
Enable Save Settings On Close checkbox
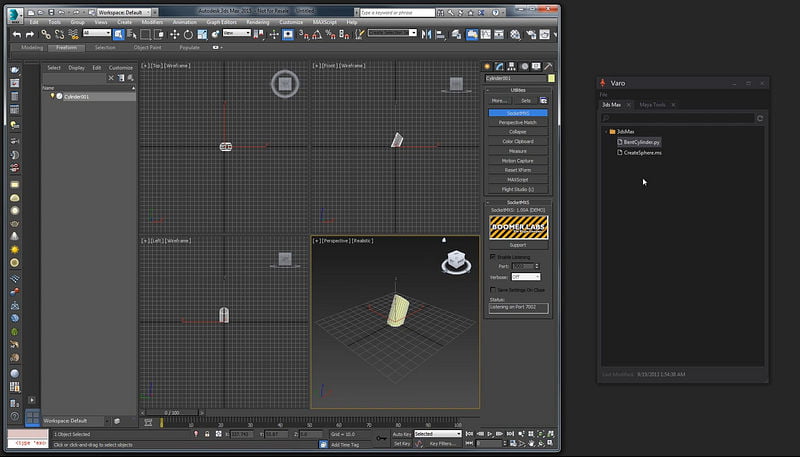tap(492, 289)
